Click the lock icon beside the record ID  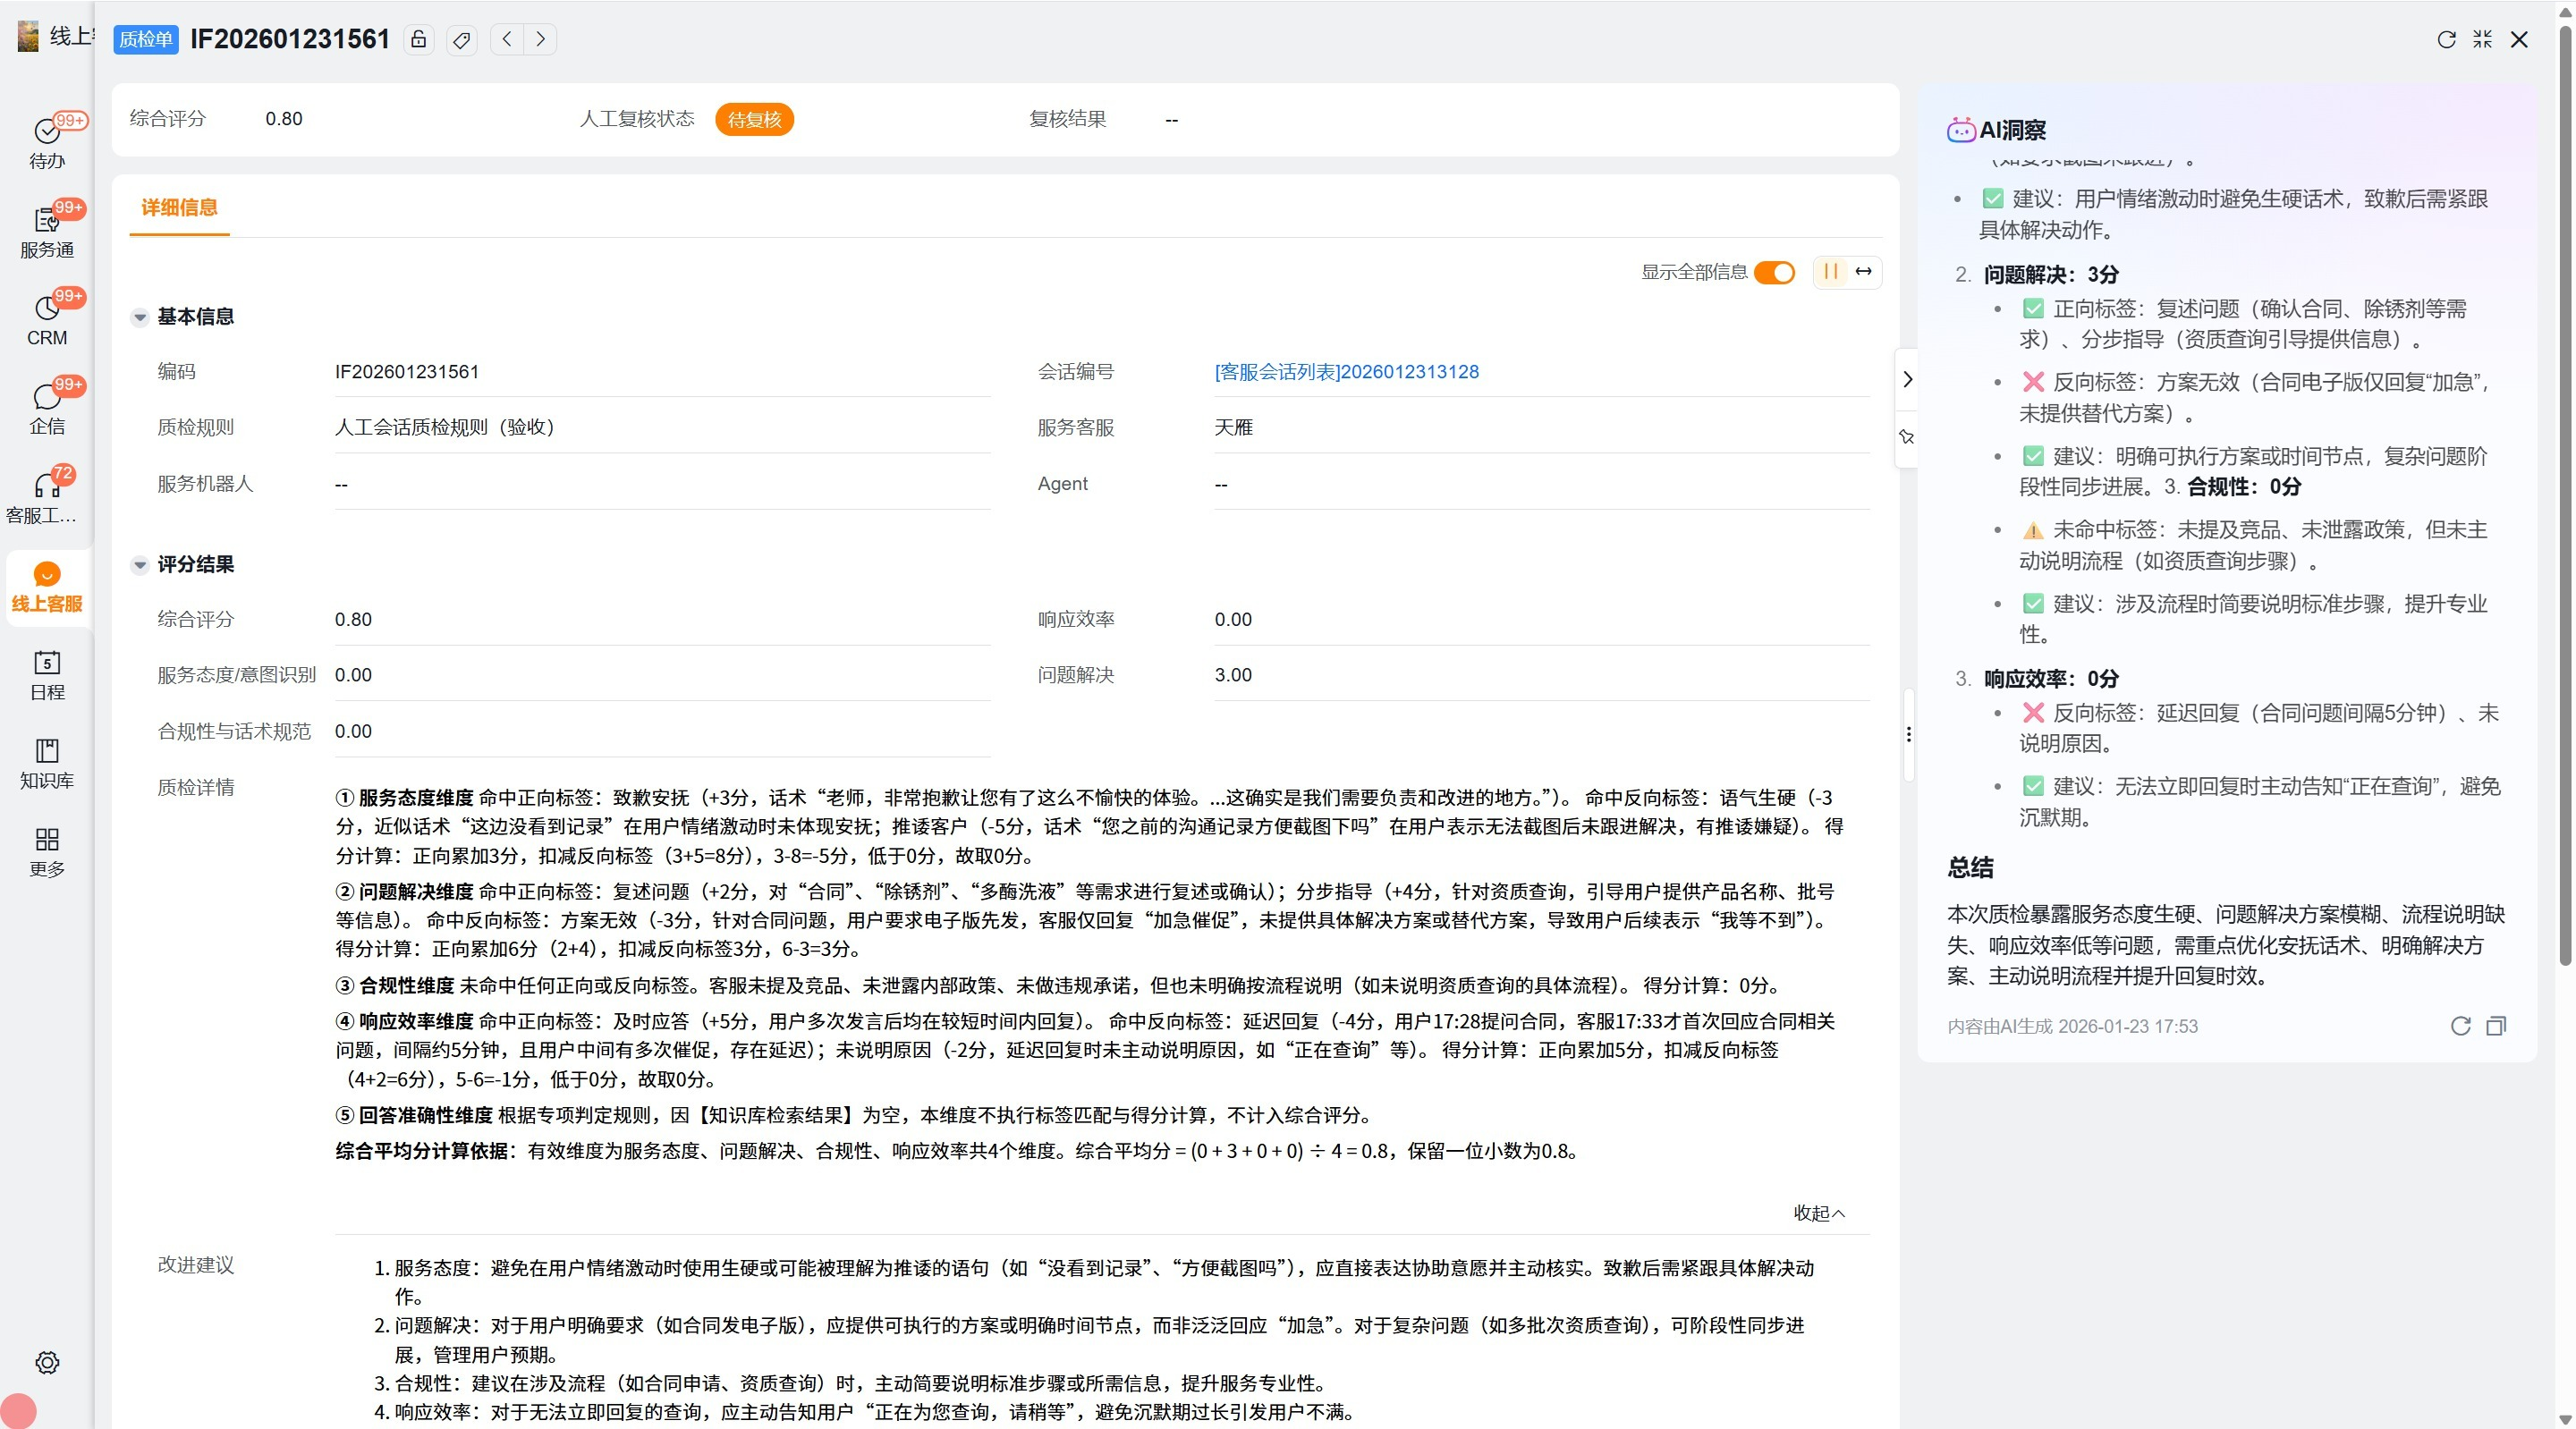419,39
